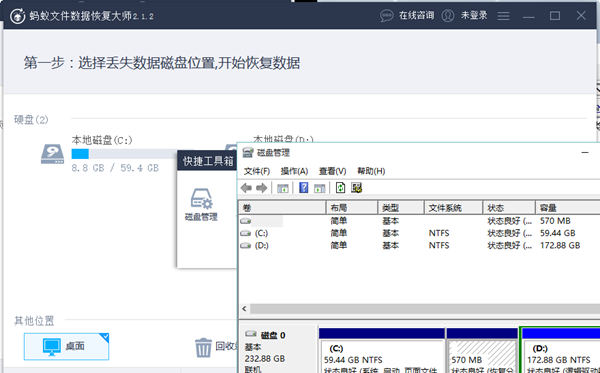Viewport: 600px width, 373px height.
Task: Sort by 文件系统 column header
Action: click(453, 208)
